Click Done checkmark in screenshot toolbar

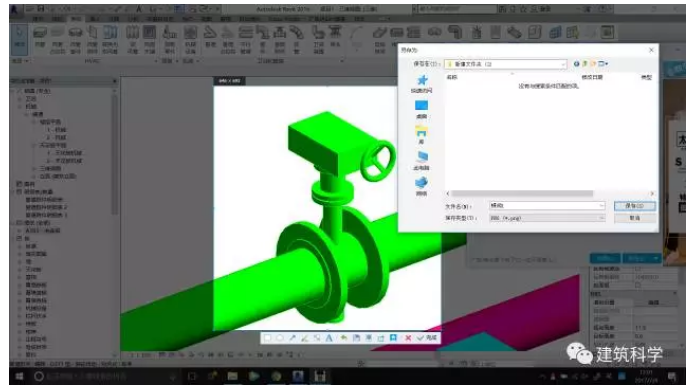click(427, 338)
